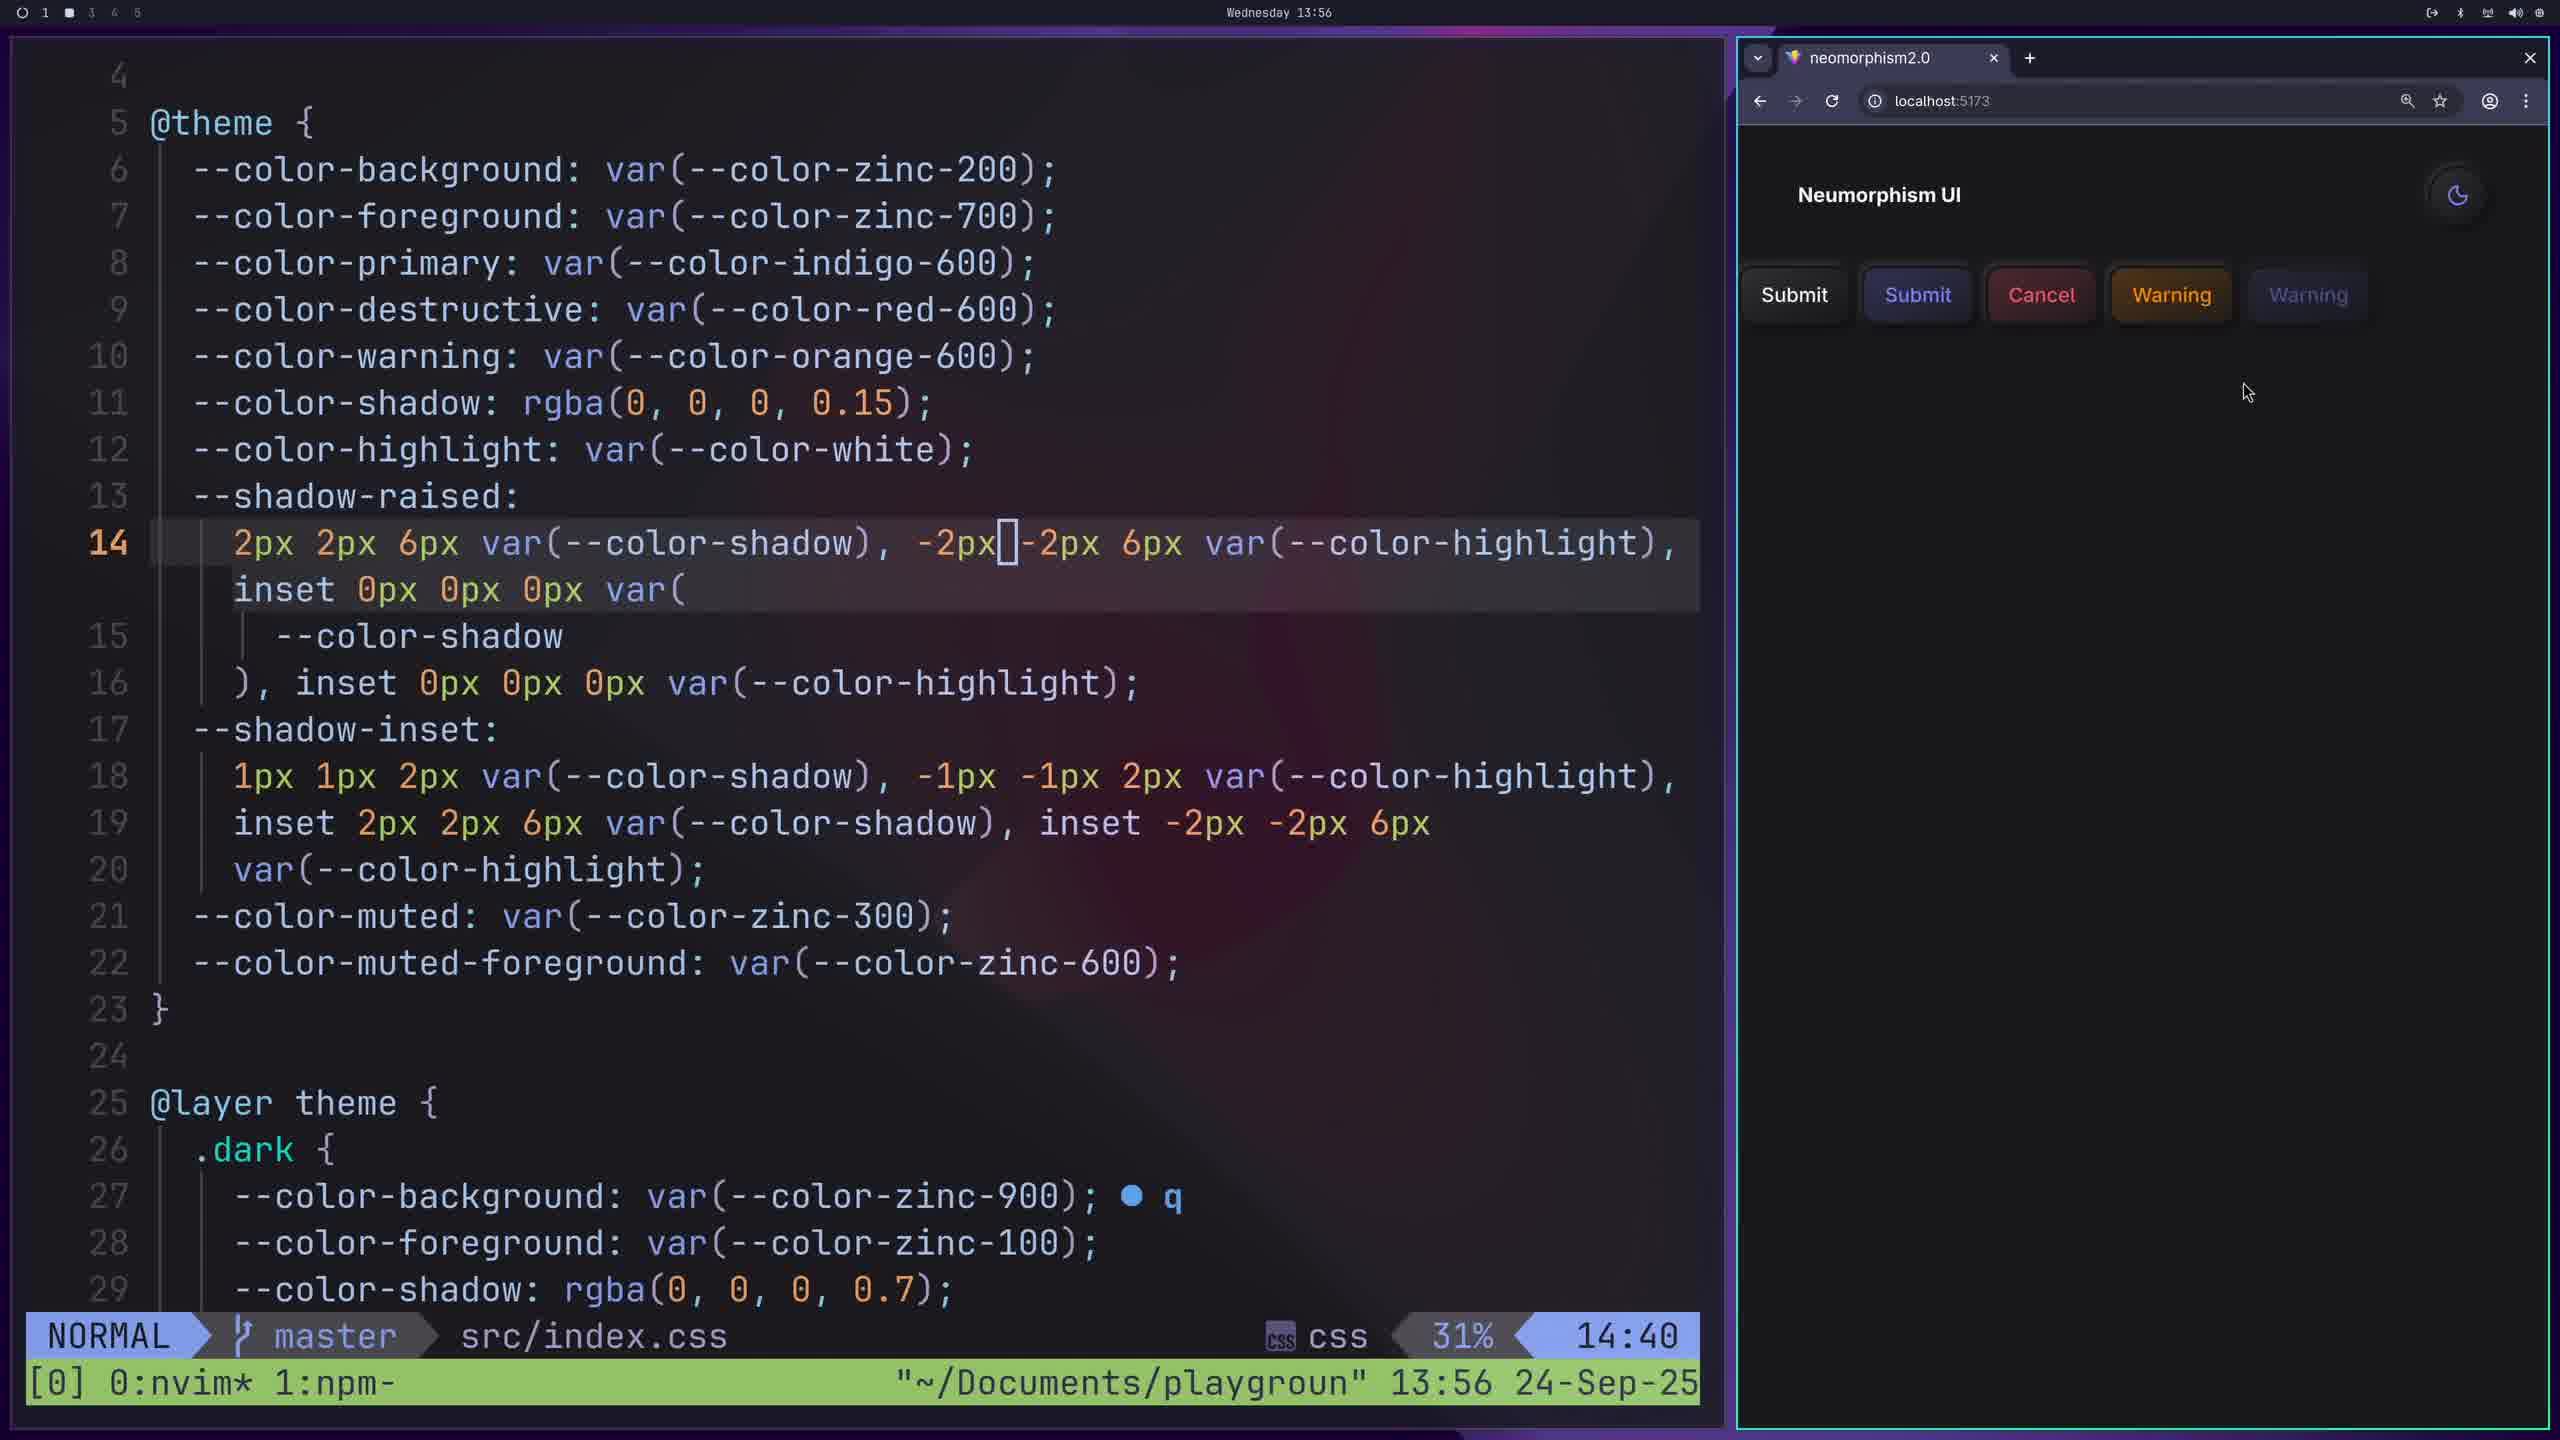Open the browser profile icon

click(2490, 101)
